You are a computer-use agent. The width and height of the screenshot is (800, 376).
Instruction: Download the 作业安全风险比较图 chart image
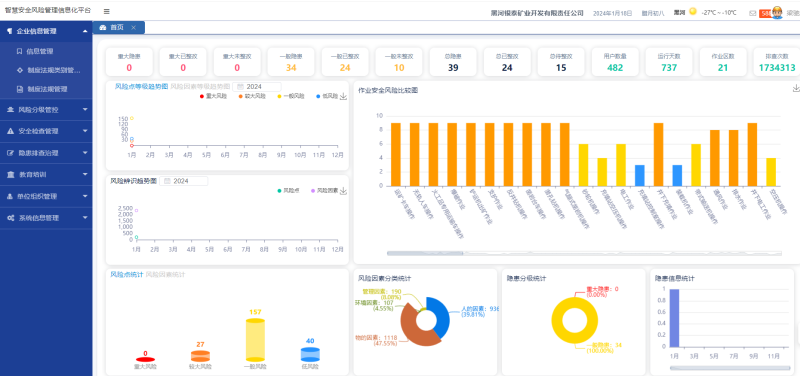[796, 88]
